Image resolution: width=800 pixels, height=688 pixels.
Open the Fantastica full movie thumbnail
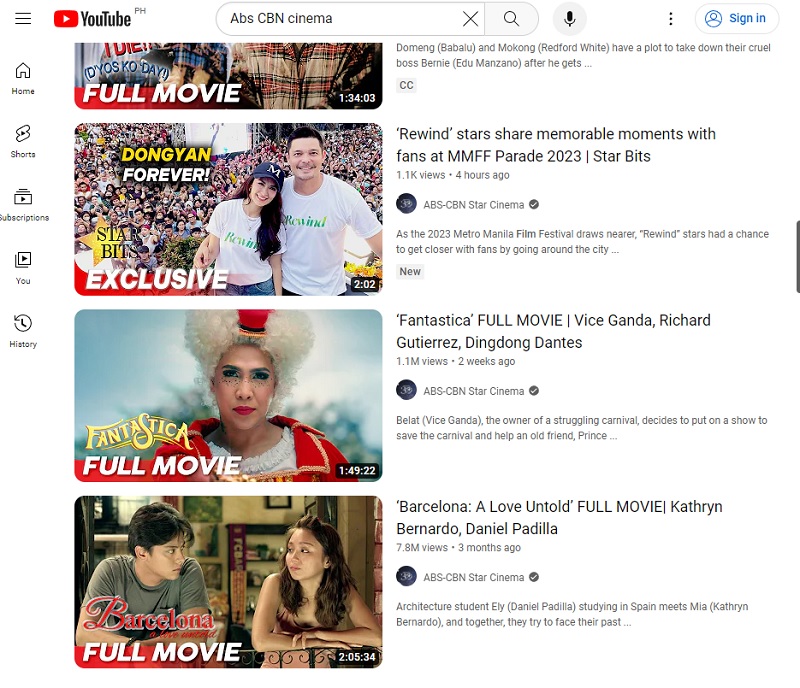pos(228,396)
